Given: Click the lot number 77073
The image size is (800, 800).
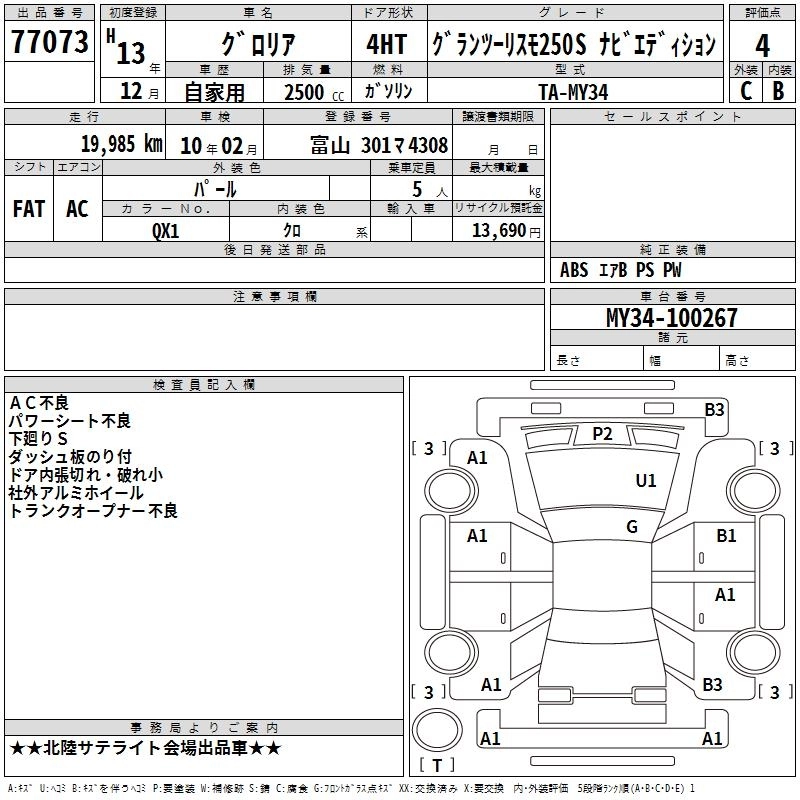Looking at the screenshot, I should (x=49, y=42).
